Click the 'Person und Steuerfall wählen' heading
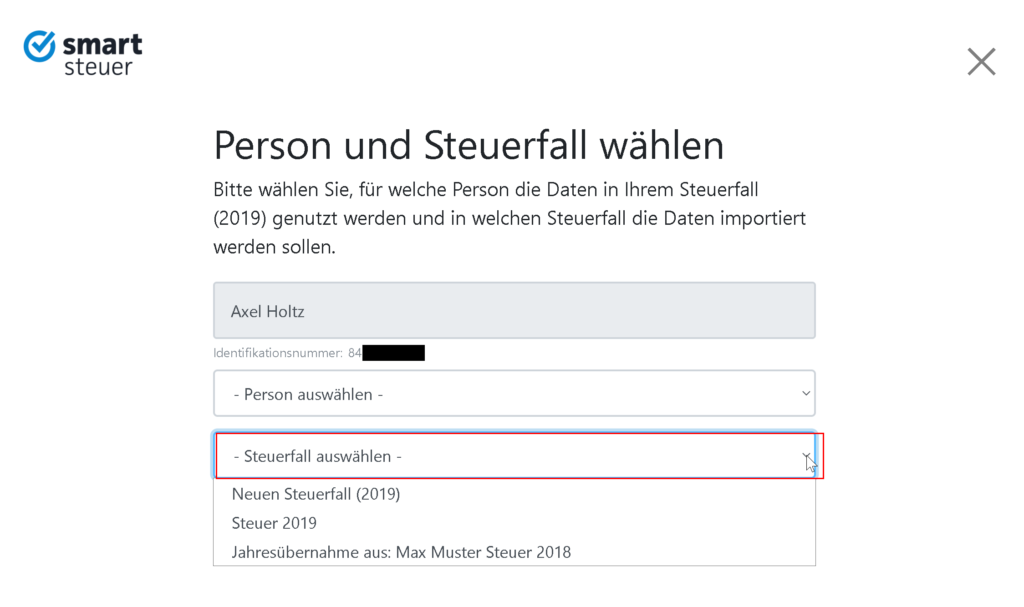Image resolution: width=1024 pixels, height=607 pixels. pos(468,146)
